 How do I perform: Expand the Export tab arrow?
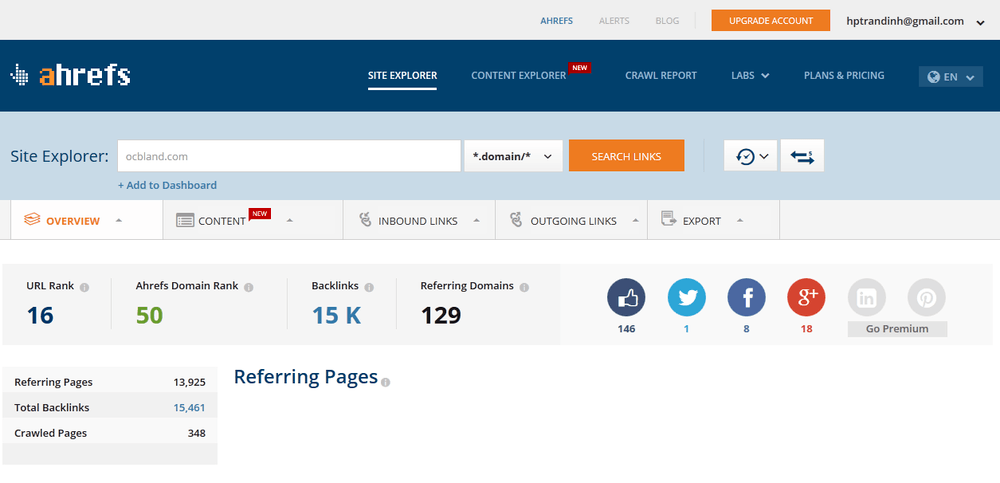coord(740,220)
